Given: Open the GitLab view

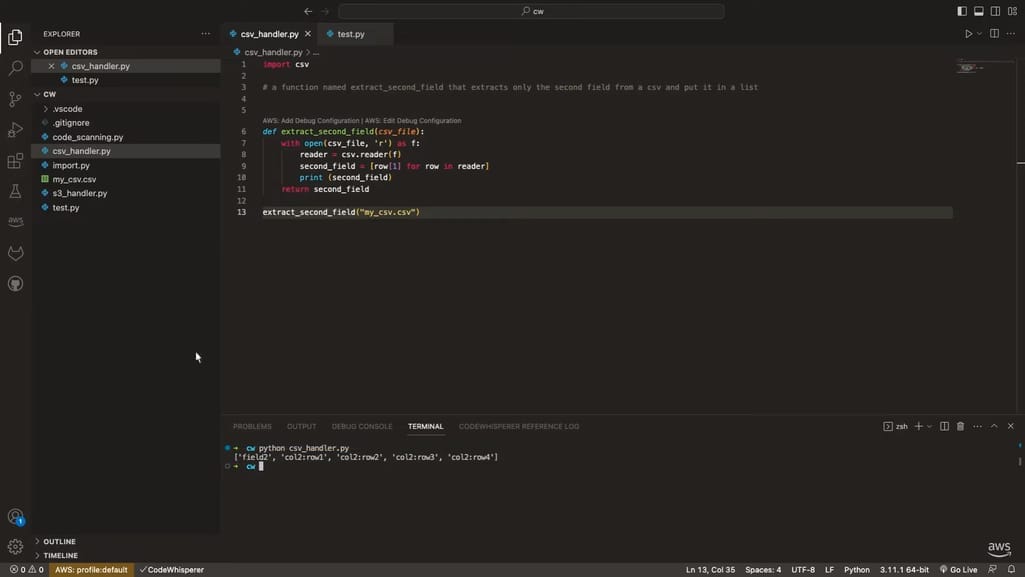Looking at the screenshot, I should pyautogui.click(x=15, y=253).
